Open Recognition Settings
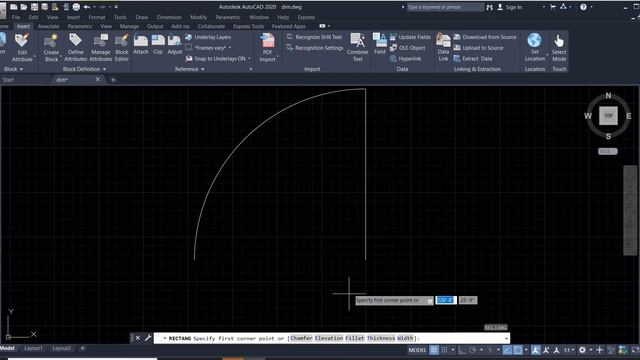This screenshot has width=640, height=360. [x=315, y=48]
